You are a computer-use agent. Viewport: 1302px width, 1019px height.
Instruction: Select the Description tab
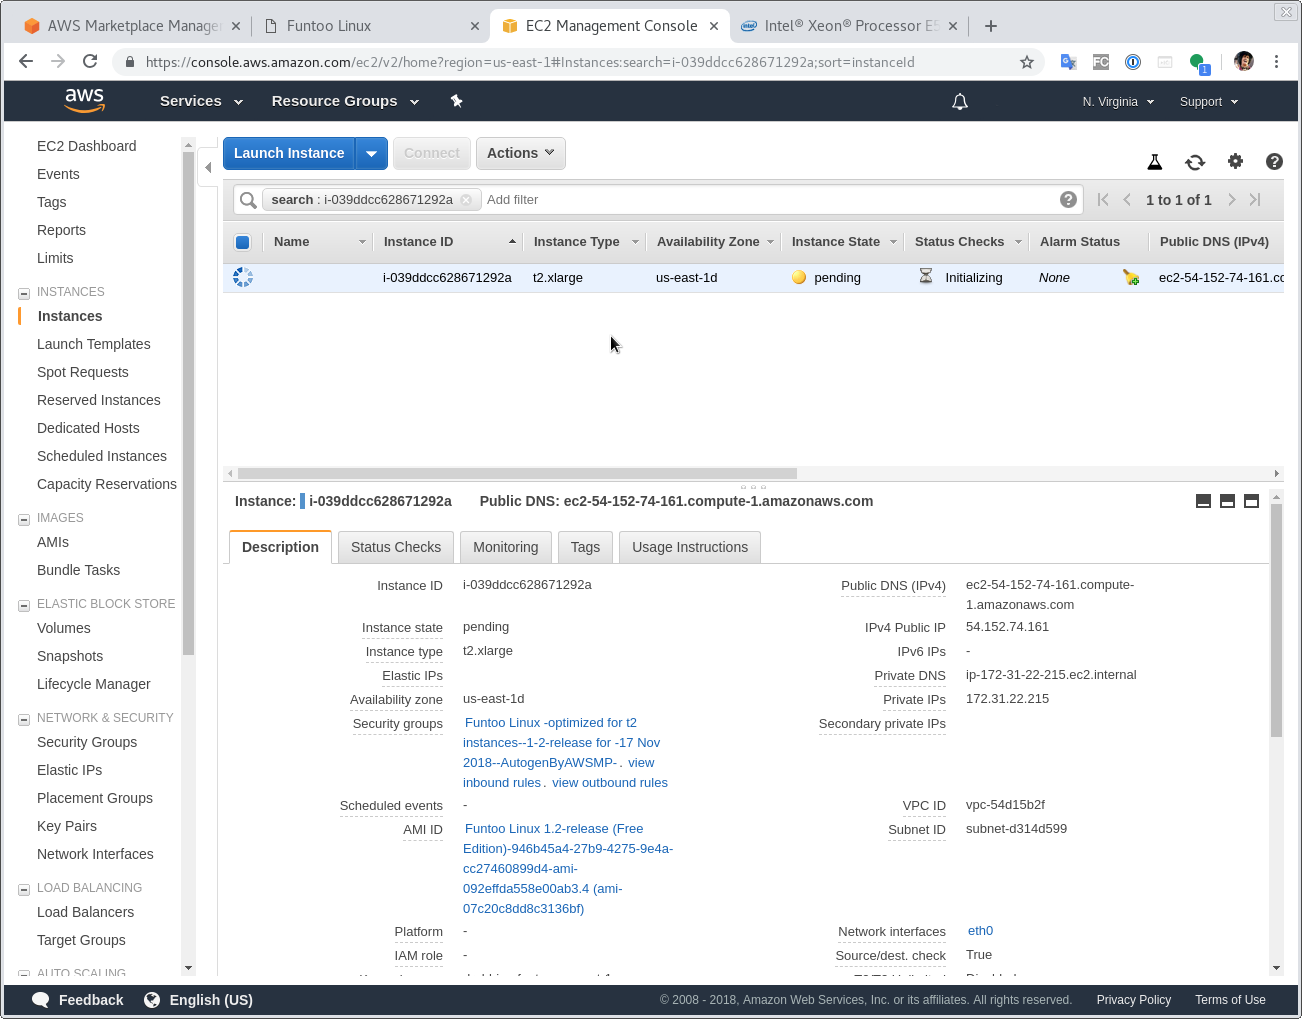280,547
